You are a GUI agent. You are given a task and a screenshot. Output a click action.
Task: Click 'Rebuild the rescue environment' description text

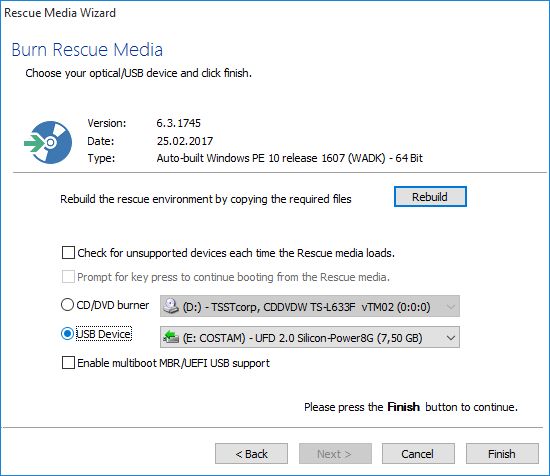(x=206, y=199)
